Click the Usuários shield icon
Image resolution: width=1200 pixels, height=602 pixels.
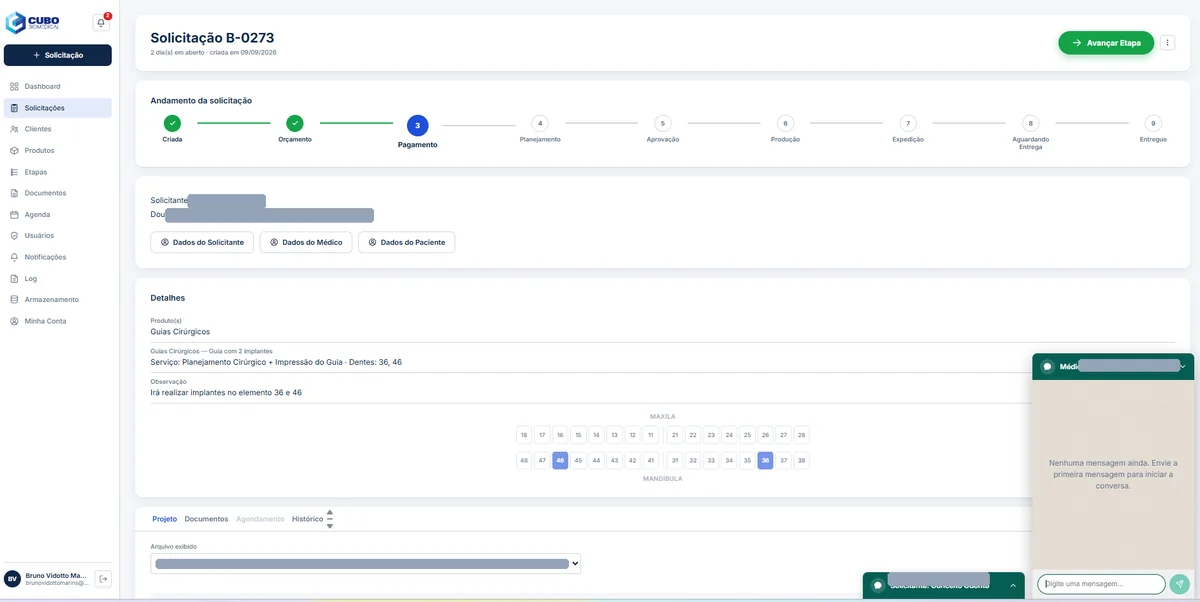click(14, 236)
